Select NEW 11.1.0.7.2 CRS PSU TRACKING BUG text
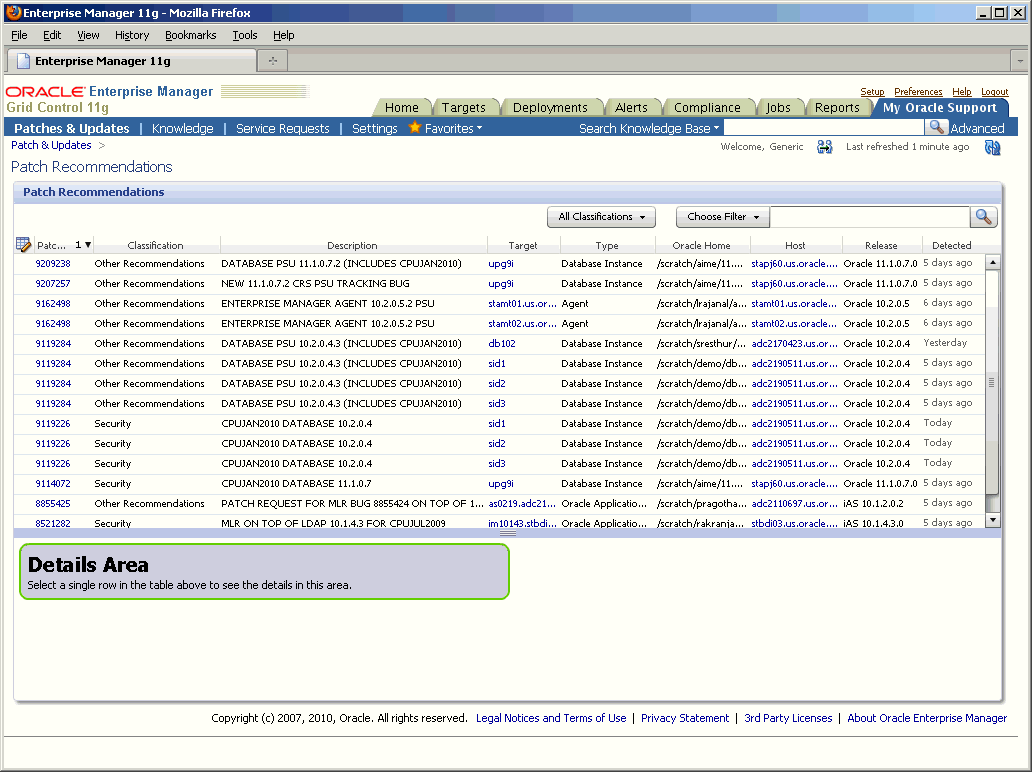Screen dimensions: 1032x772 click(x=315, y=284)
